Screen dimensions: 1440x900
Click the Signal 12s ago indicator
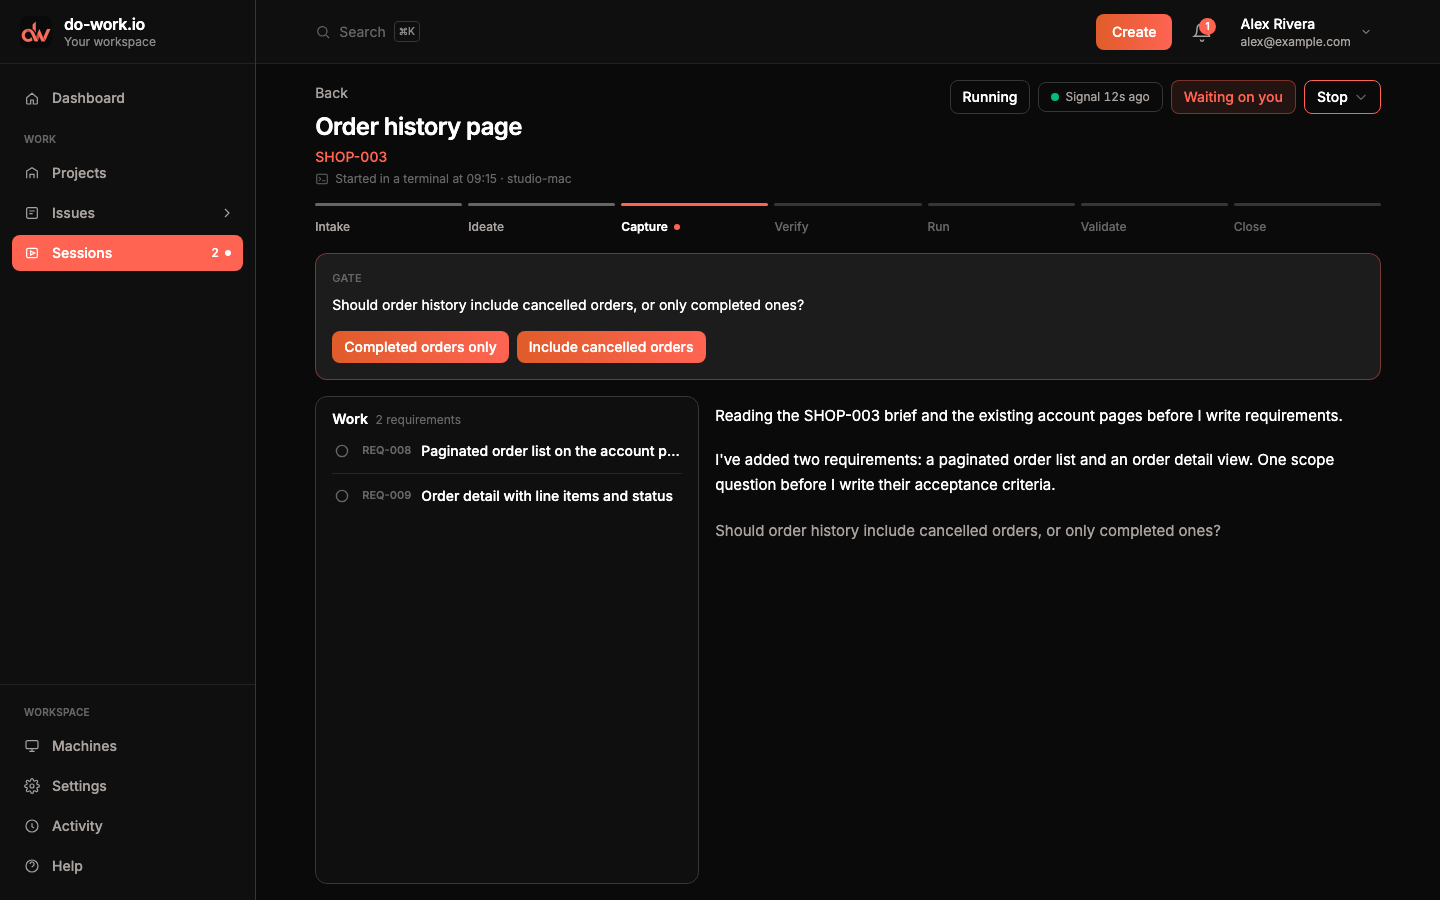(x=1100, y=97)
